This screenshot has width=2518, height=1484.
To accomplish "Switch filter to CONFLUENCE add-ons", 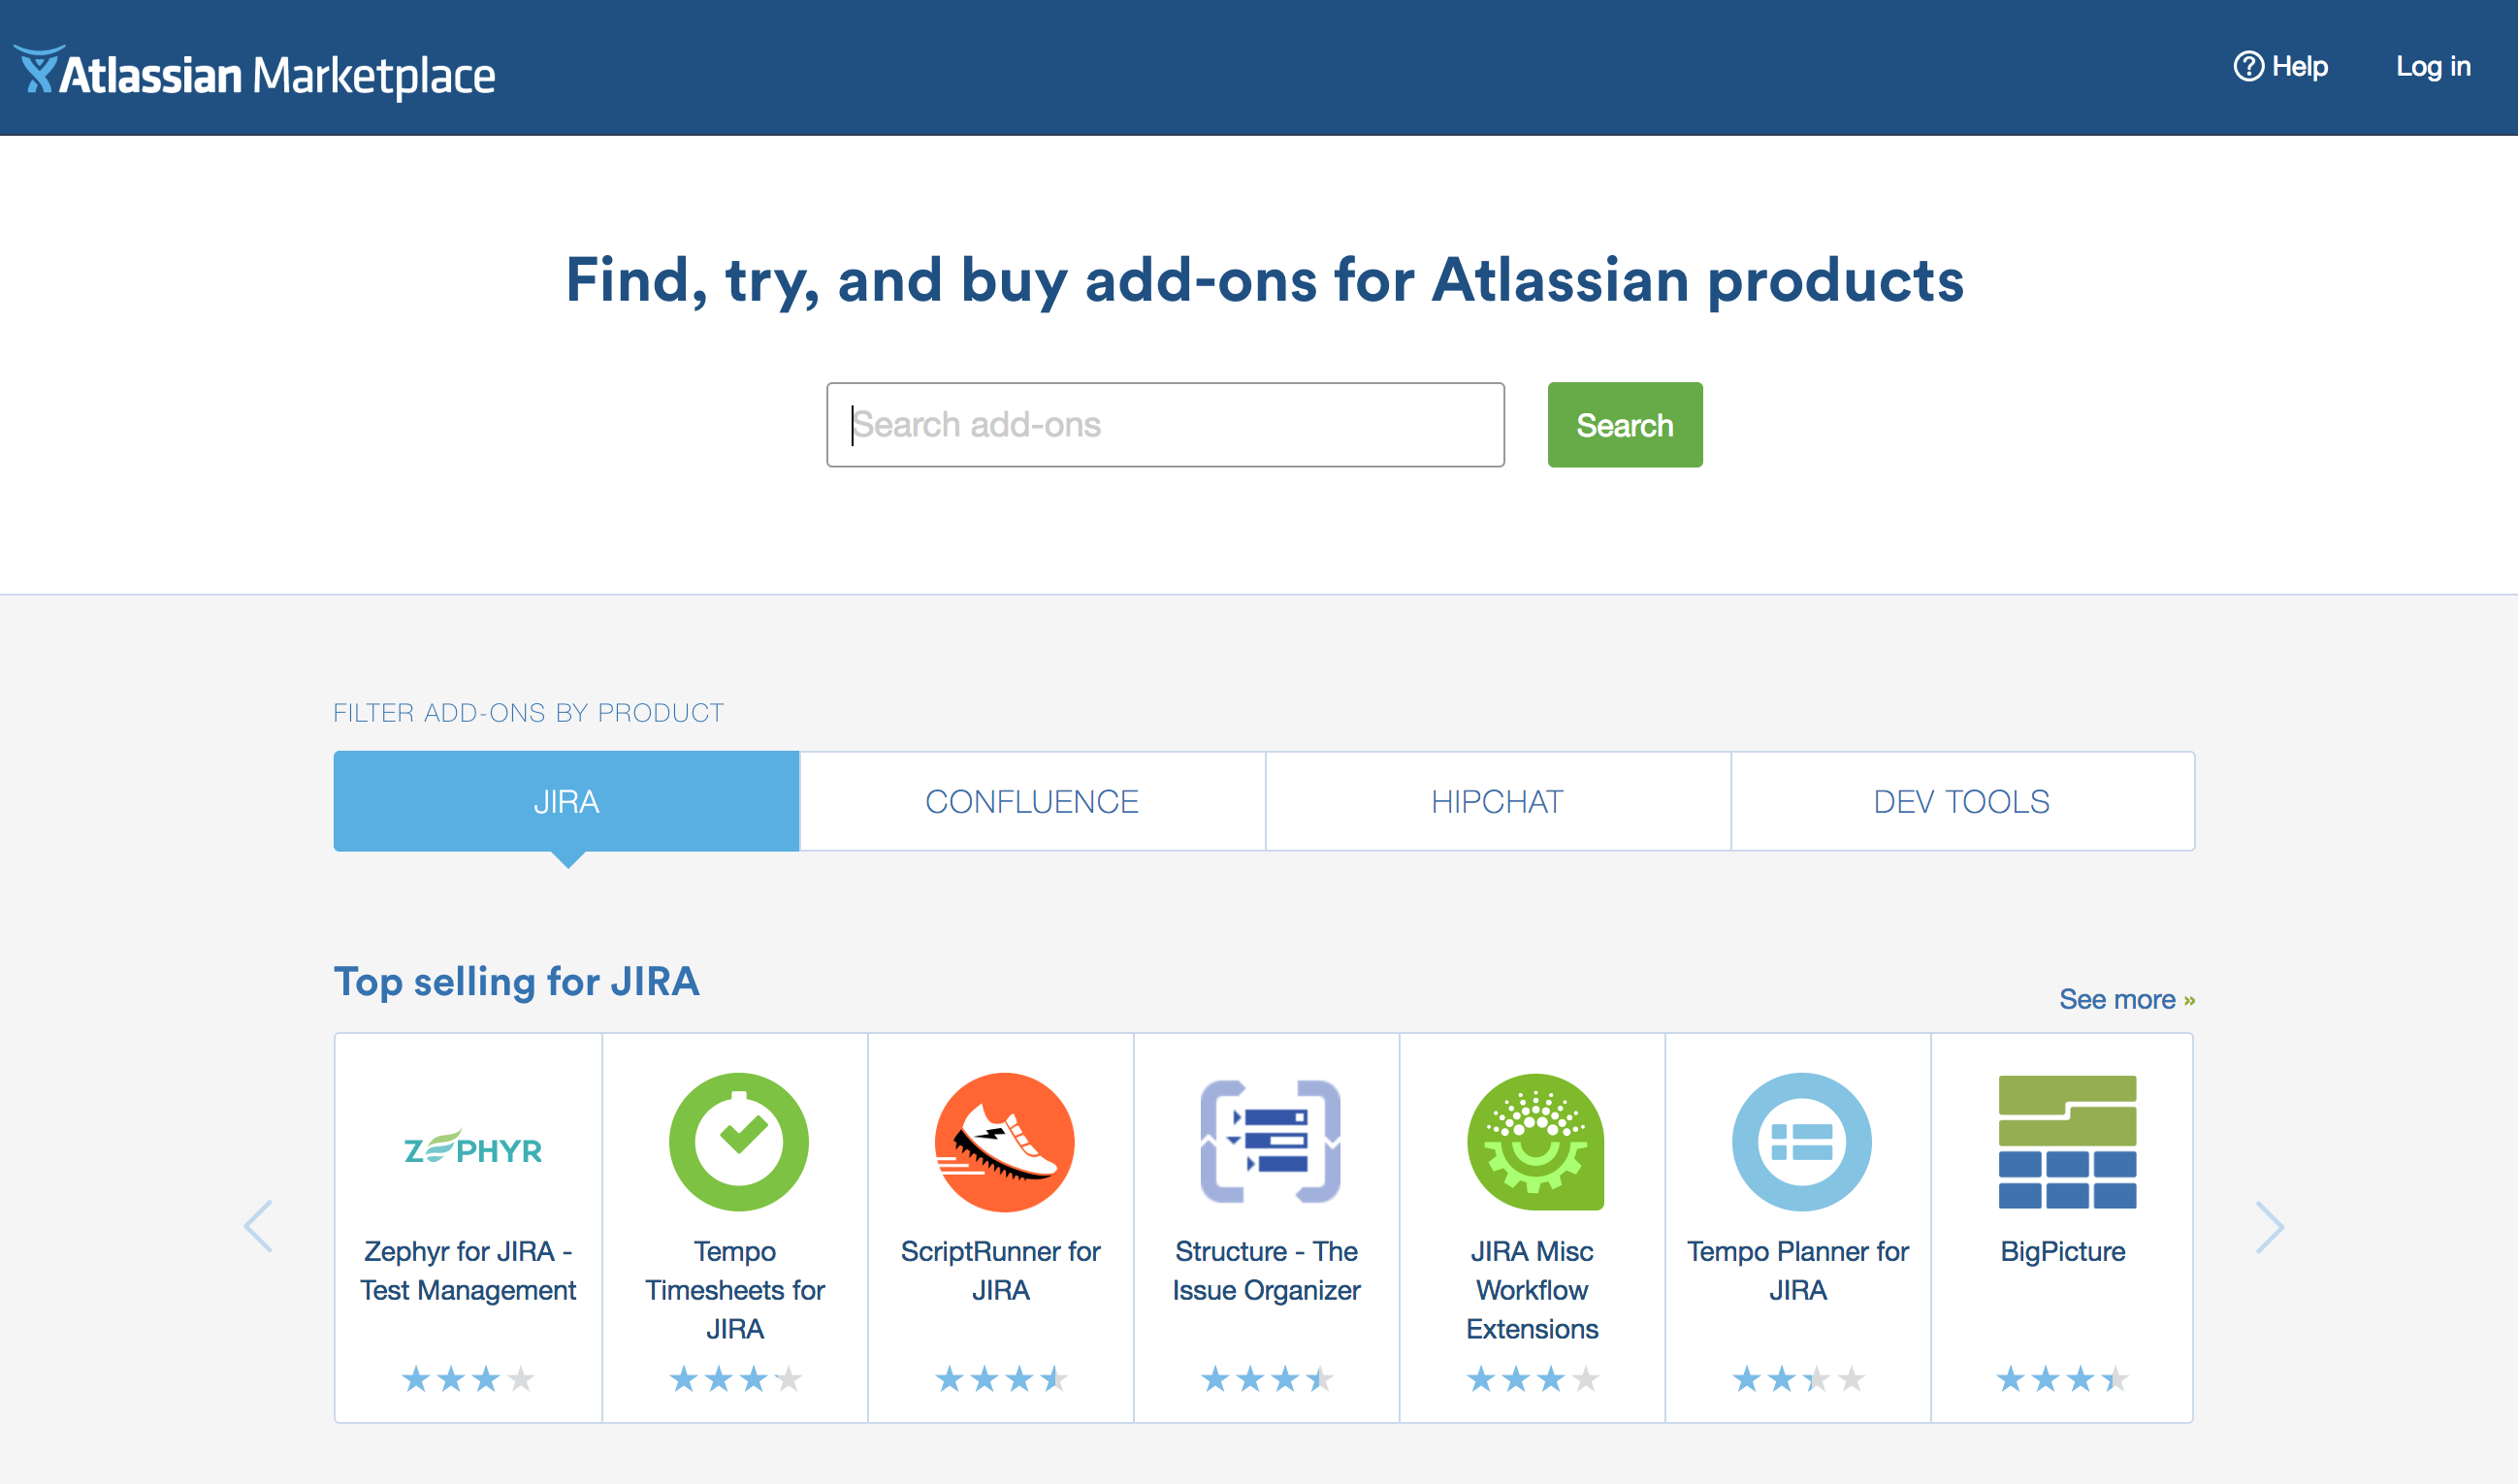I will point(1032,800).
